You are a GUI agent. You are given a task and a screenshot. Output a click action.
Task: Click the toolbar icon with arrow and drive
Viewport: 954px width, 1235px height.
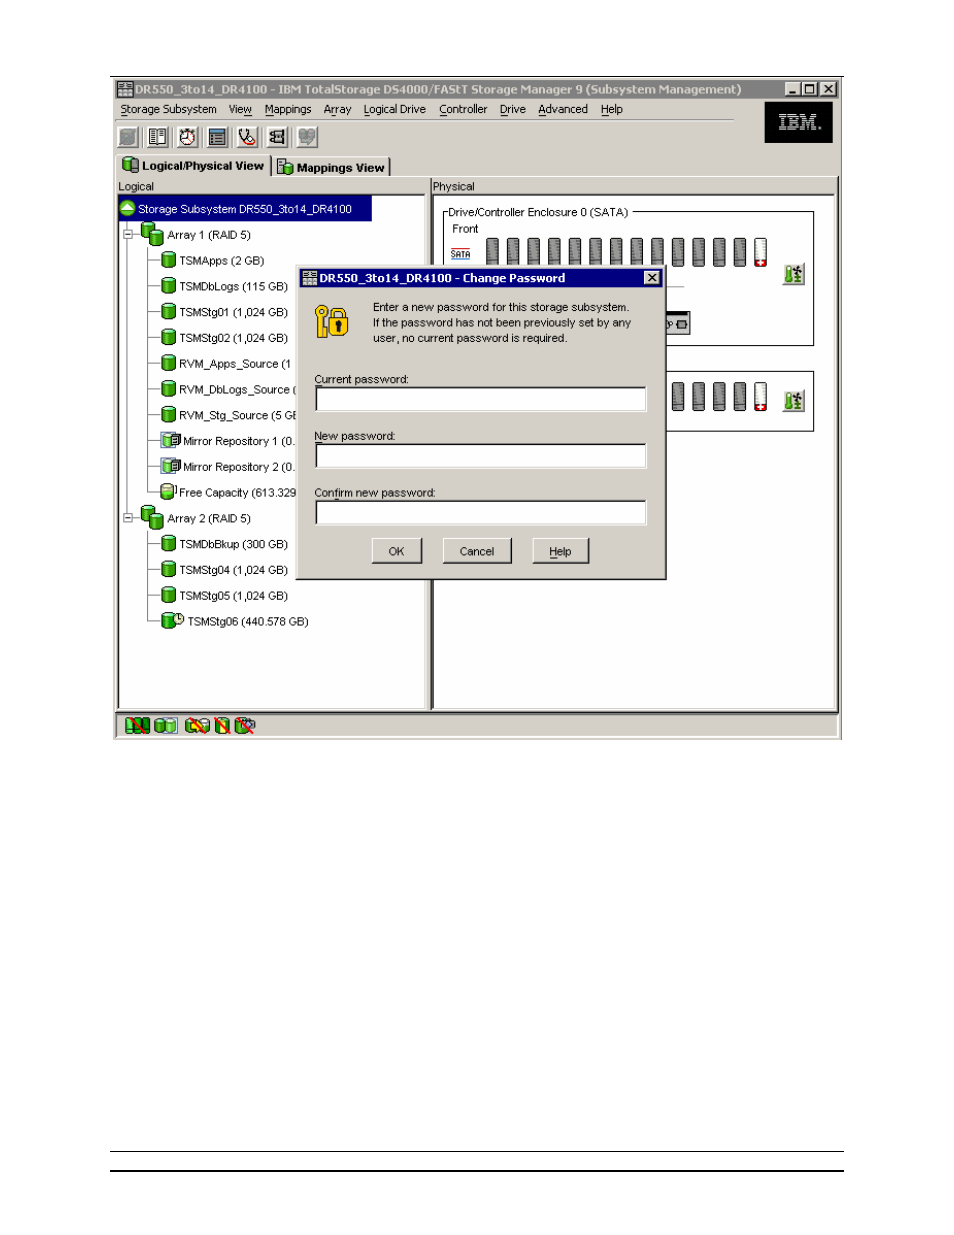(277, 137)
